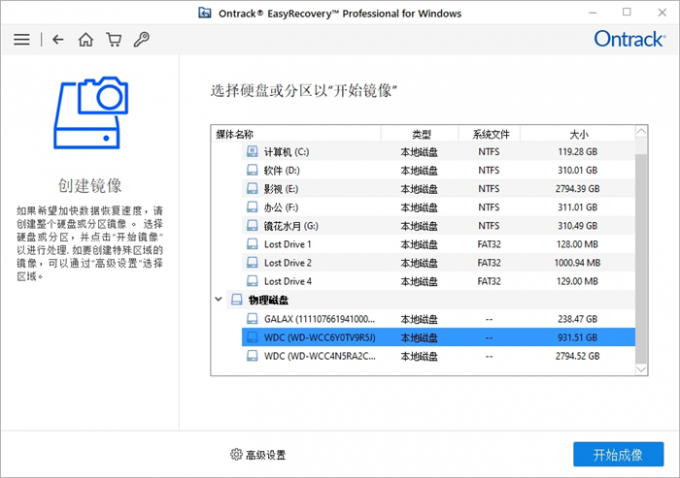Select the 镜花水月 (G:) partition
680x478 pixels.
438,226
